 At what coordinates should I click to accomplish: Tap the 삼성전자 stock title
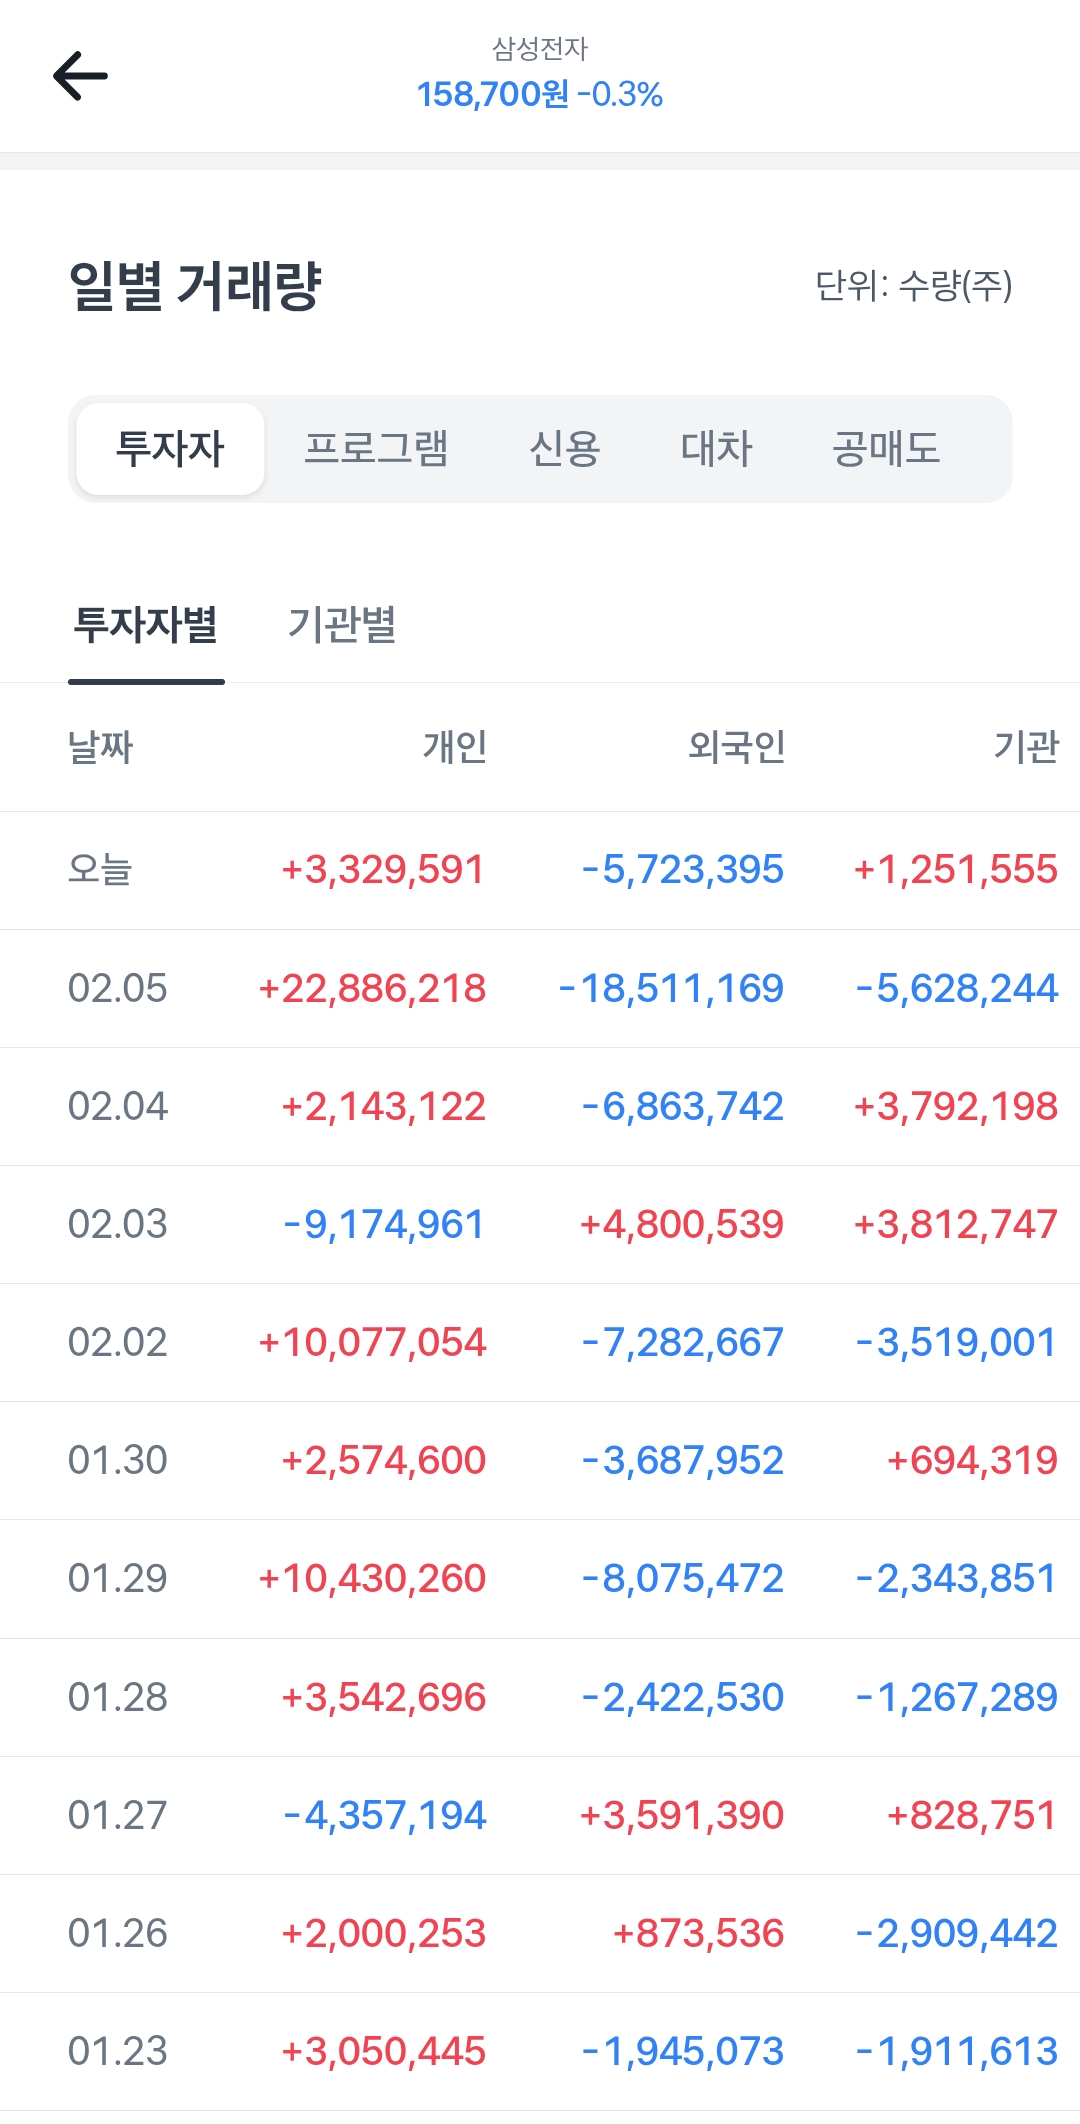point(540,48)
